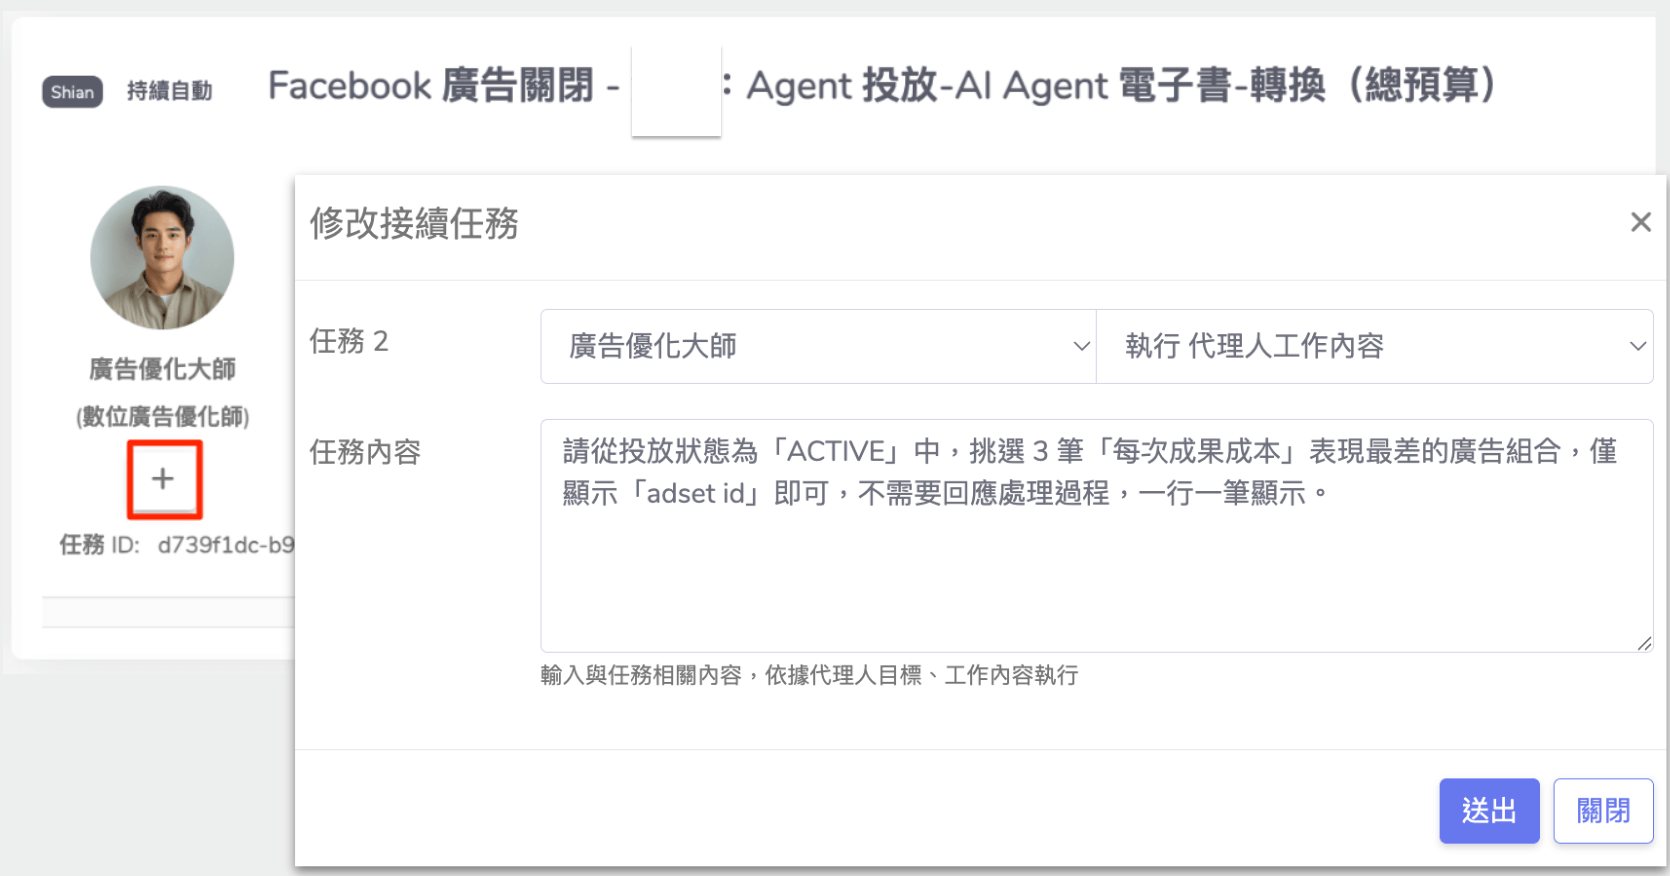The width and height of the screenshot is (1670, 876).
Task: Open the 廣告優化大師 agent dropdown
Action: pos(818,346)
